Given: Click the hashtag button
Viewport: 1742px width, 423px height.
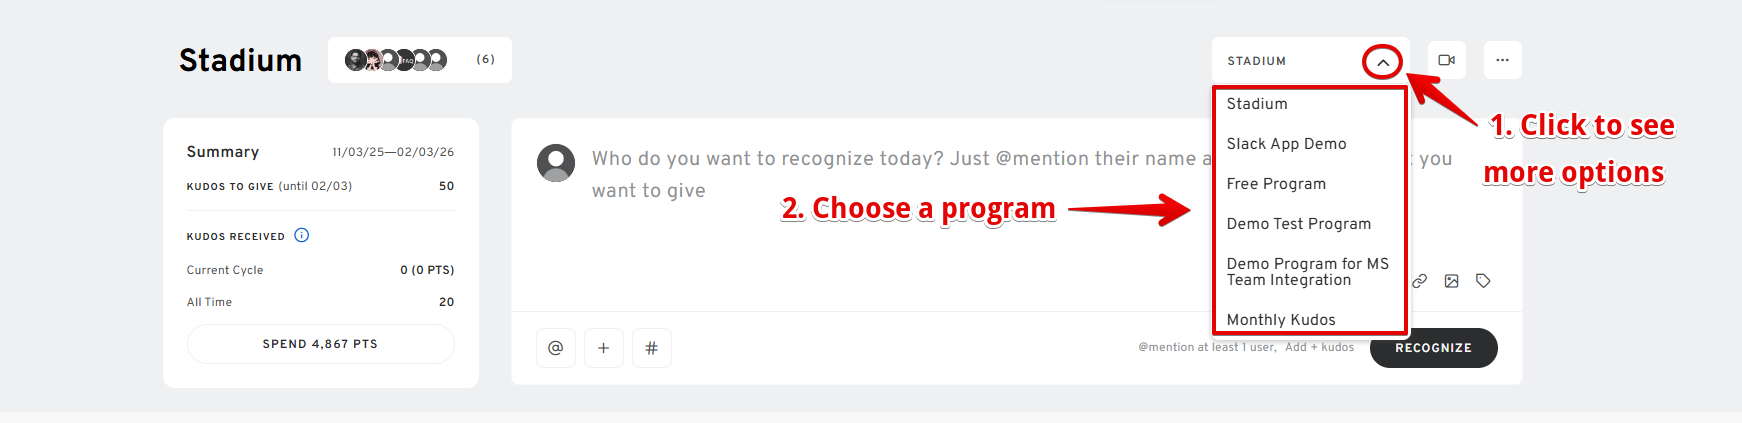Looking at the screenshot, I should pos(652,348).
